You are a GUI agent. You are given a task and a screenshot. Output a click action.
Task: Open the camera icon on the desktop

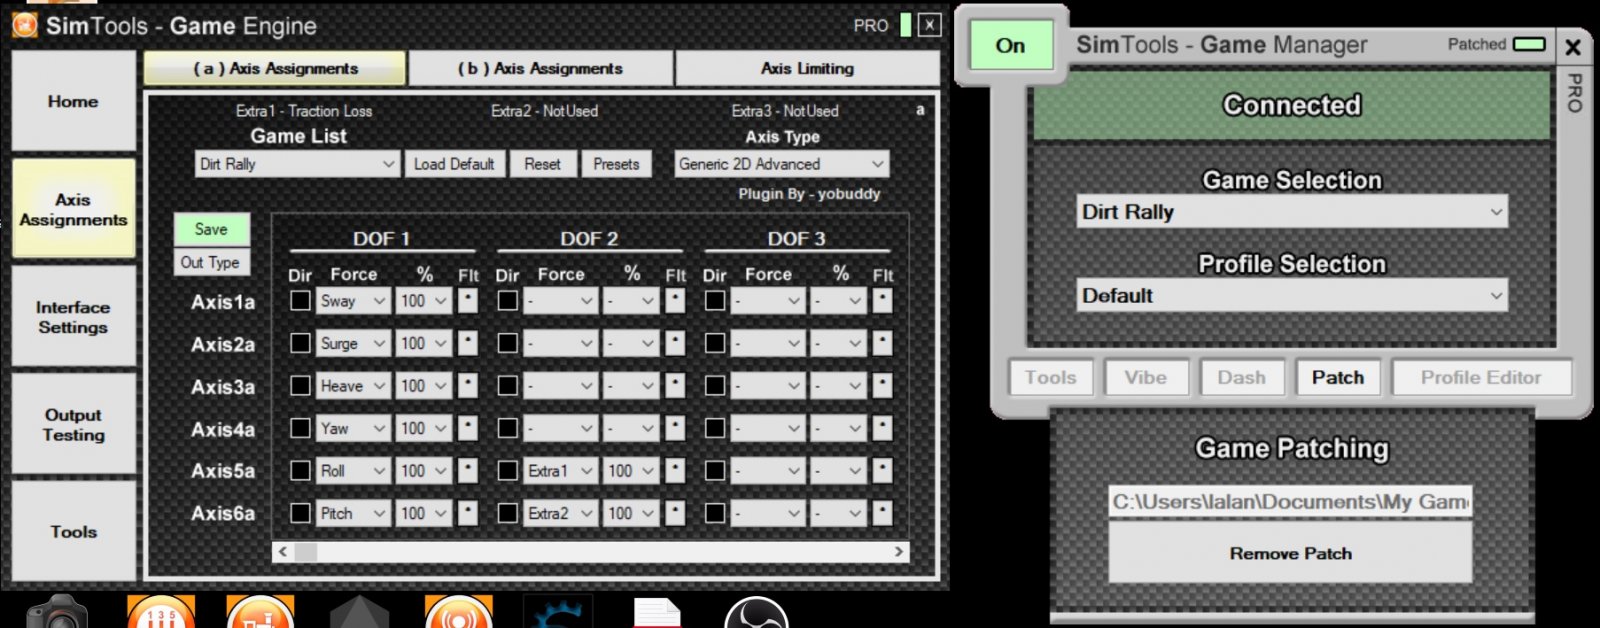point(57,612)
